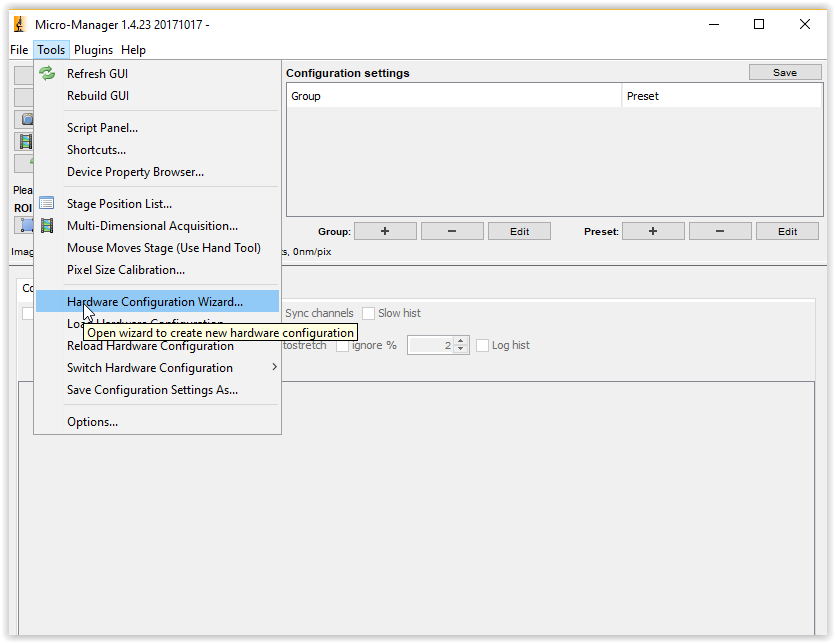Image resolution: width=835 pixels, height=643 pixels.
Task: Click the Multi-Dimensional Acquisition film icon
Action: pos(47,225)
